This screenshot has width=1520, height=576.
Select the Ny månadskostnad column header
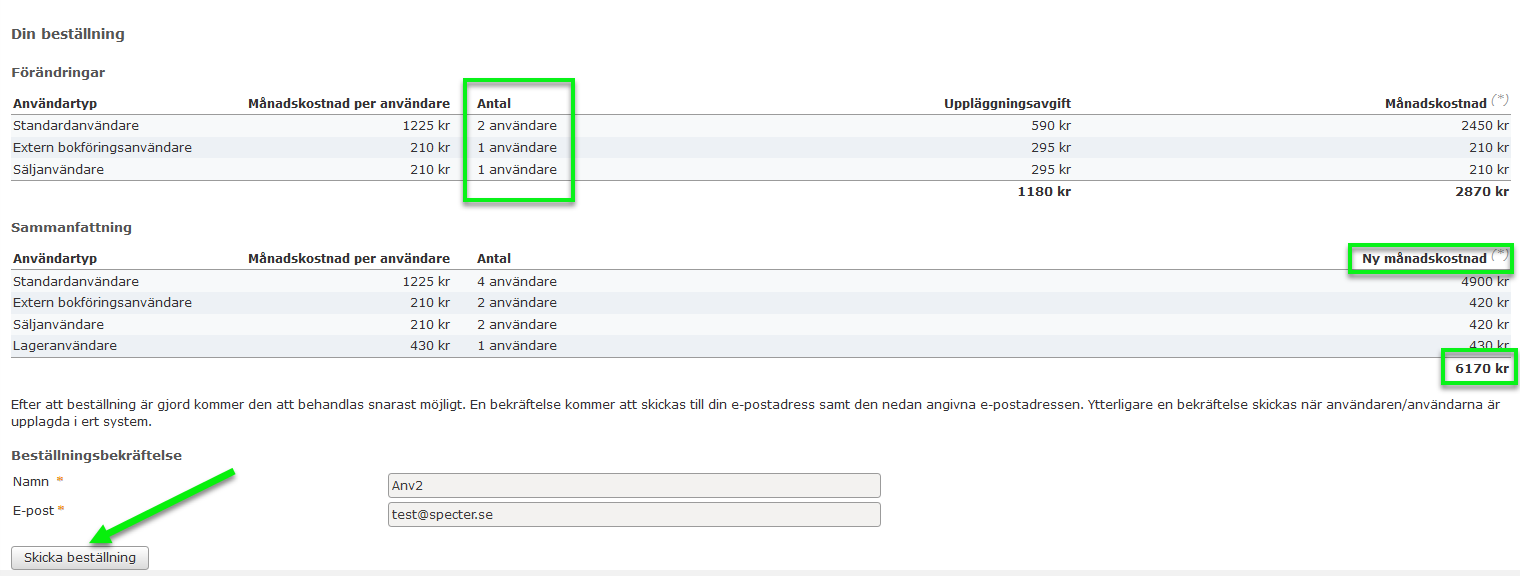tap(1424, 259)
